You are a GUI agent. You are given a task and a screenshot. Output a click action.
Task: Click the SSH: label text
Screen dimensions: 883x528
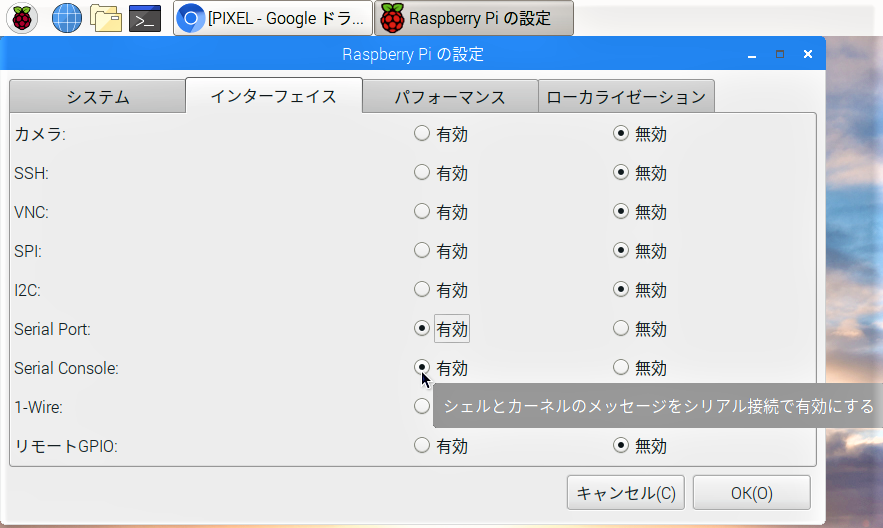32,173
